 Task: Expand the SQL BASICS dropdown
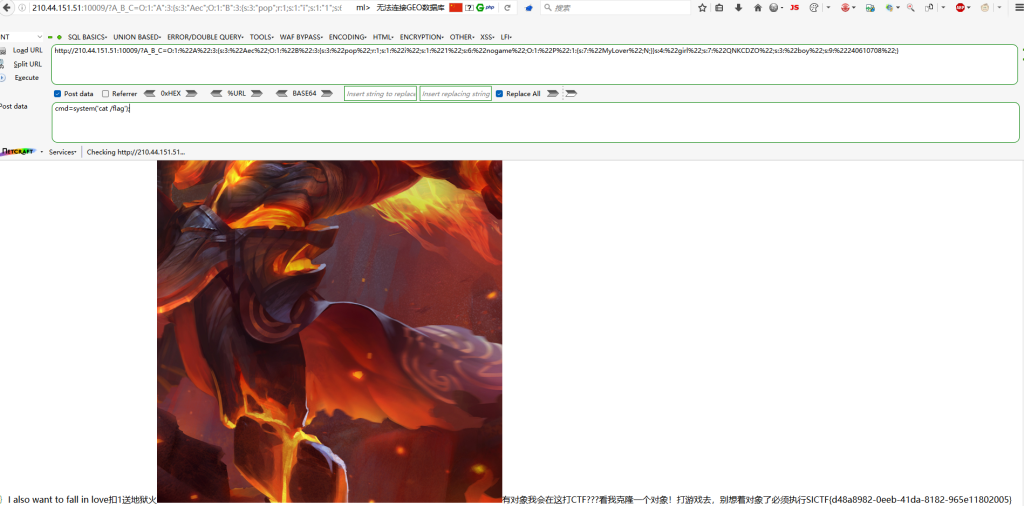coord(88,37)
